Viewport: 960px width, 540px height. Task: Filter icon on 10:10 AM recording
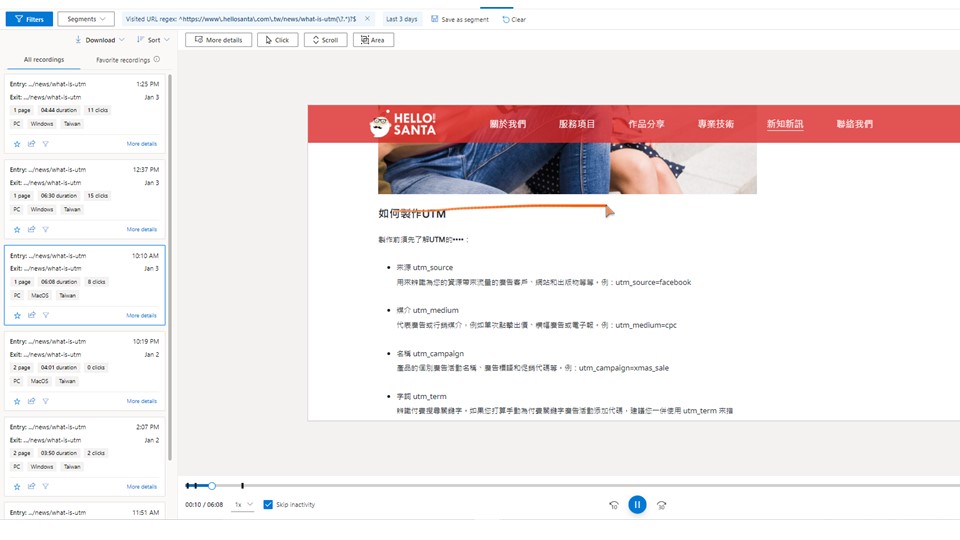click(45, 315)
